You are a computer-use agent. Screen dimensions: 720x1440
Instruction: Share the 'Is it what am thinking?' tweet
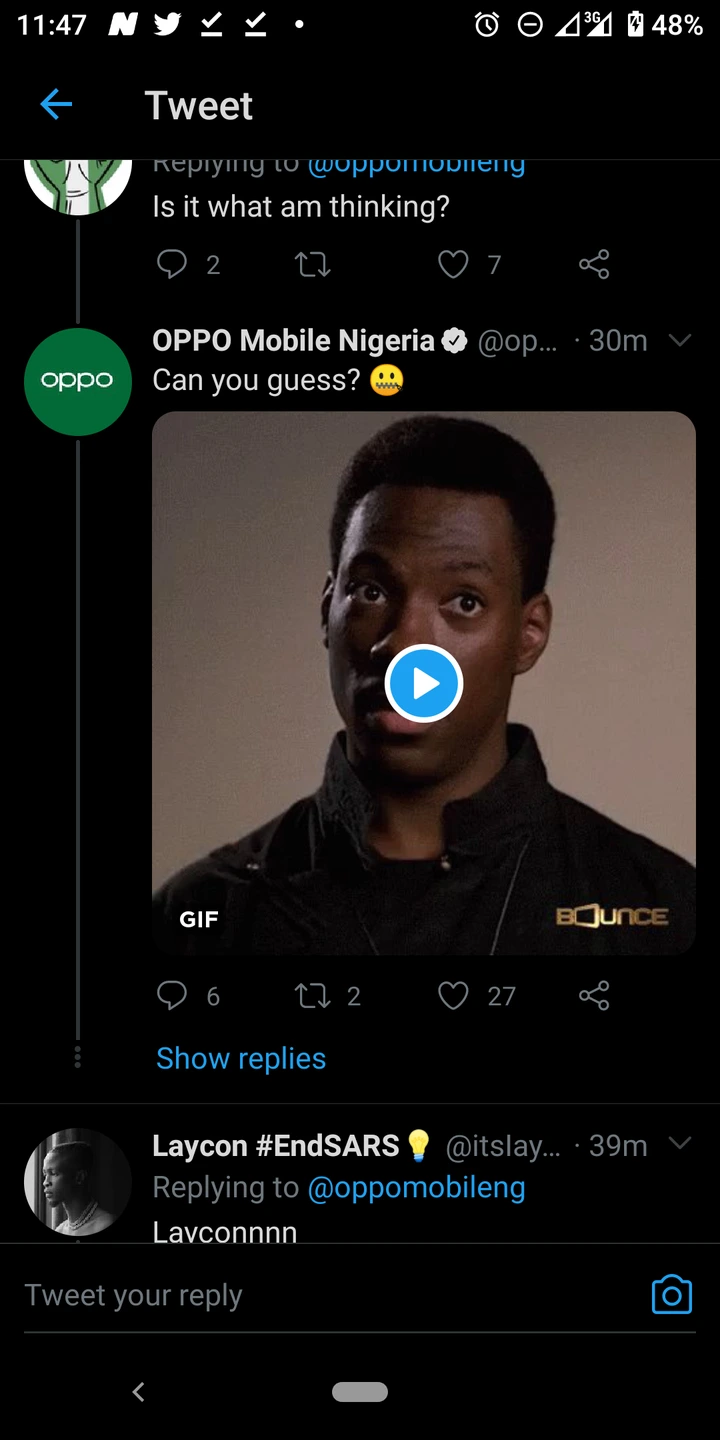[x=594, y=264]
